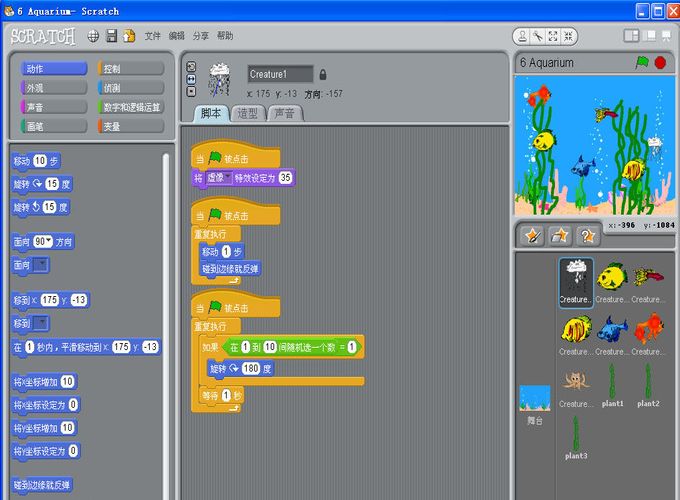Select the plant1 sprite thumbnail
680x500 pixels.
pyautogui.click(x=612, y=386)
